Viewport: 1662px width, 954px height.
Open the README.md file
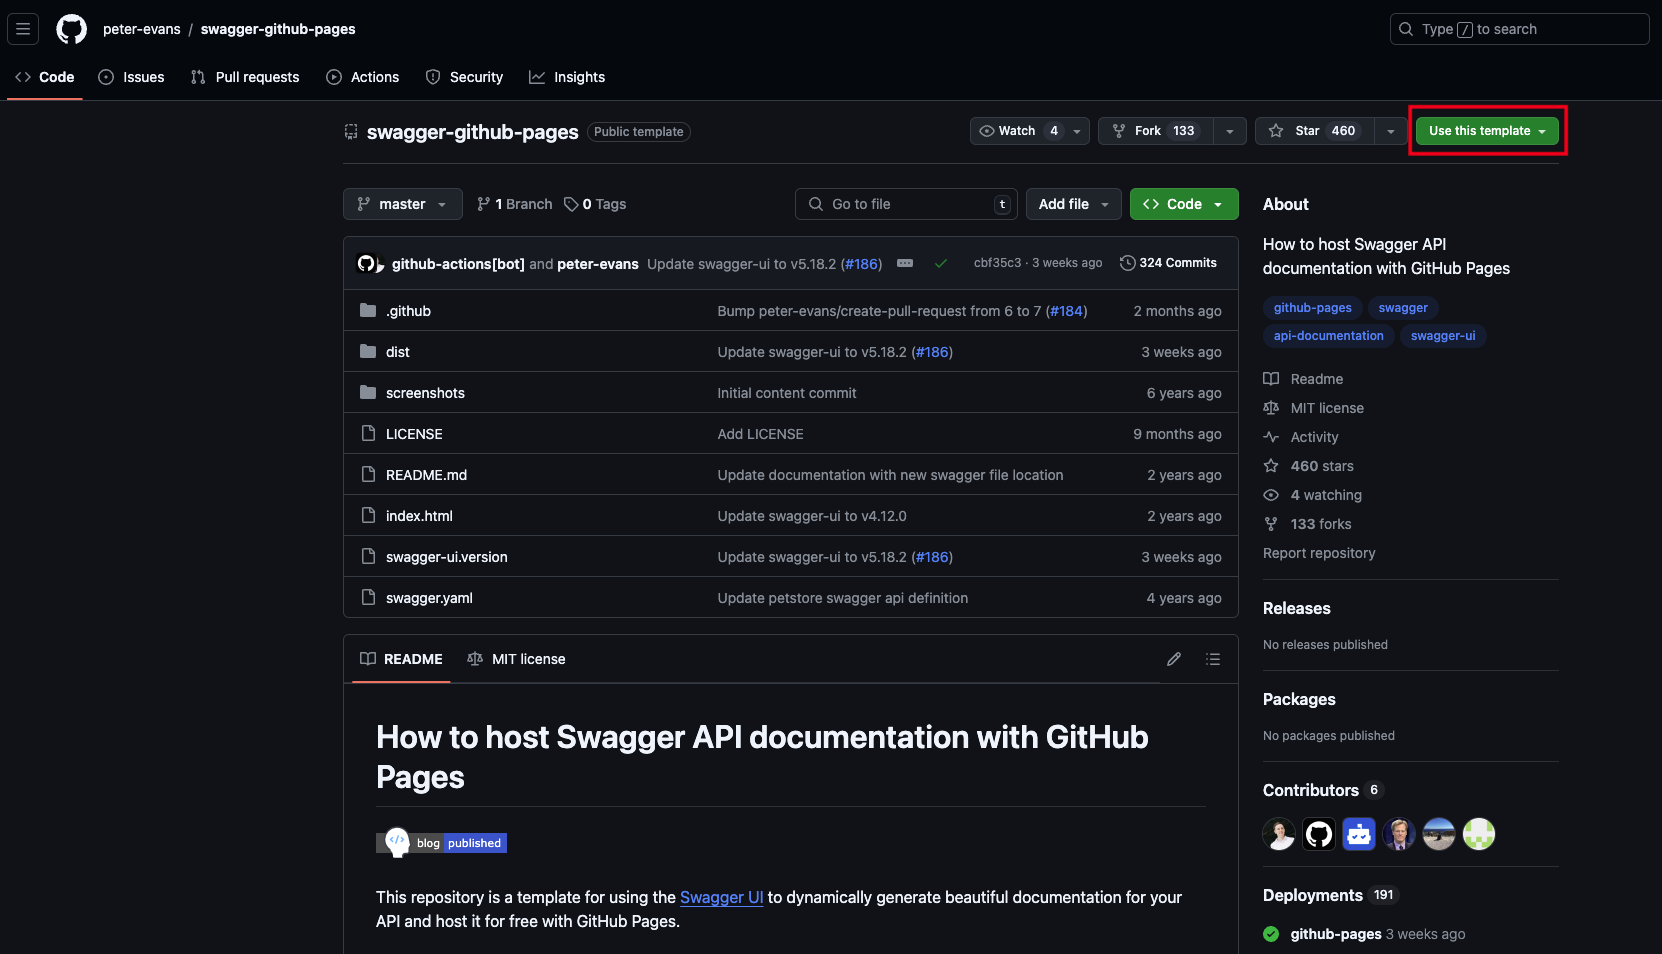coord(426,475)
